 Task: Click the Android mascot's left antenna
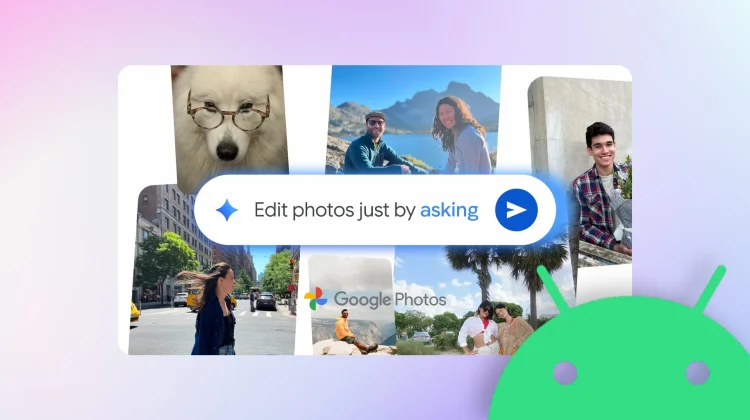pos(549,290)
